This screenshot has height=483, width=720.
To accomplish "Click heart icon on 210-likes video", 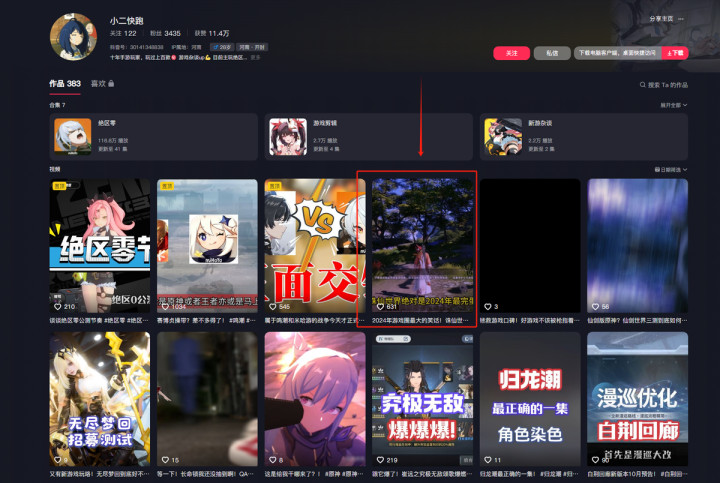I will 57,307.
